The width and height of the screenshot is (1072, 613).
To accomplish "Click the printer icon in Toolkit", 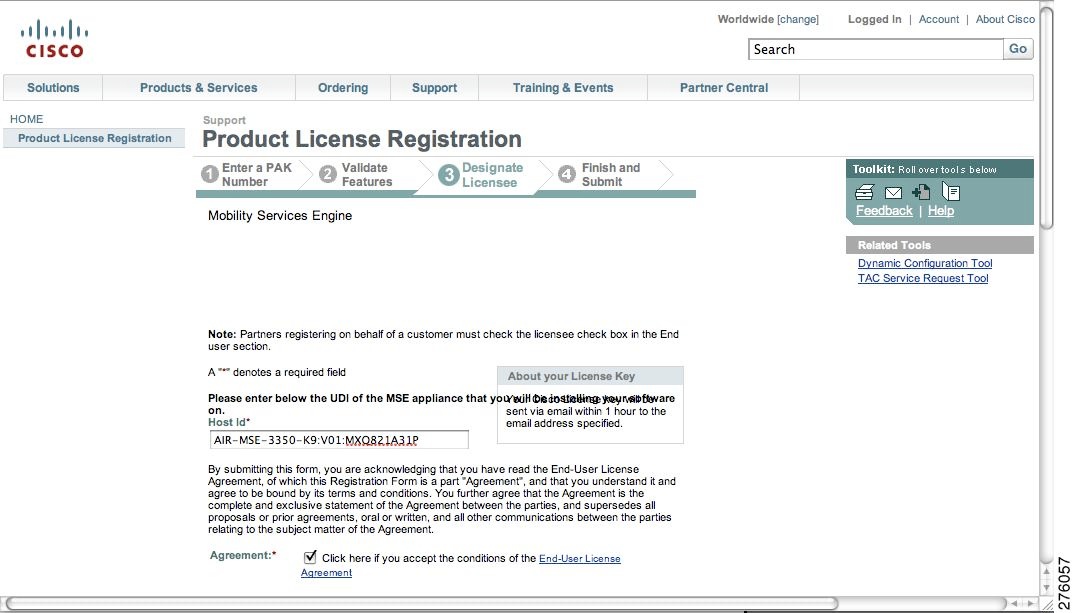I will [x=864, y=192].
